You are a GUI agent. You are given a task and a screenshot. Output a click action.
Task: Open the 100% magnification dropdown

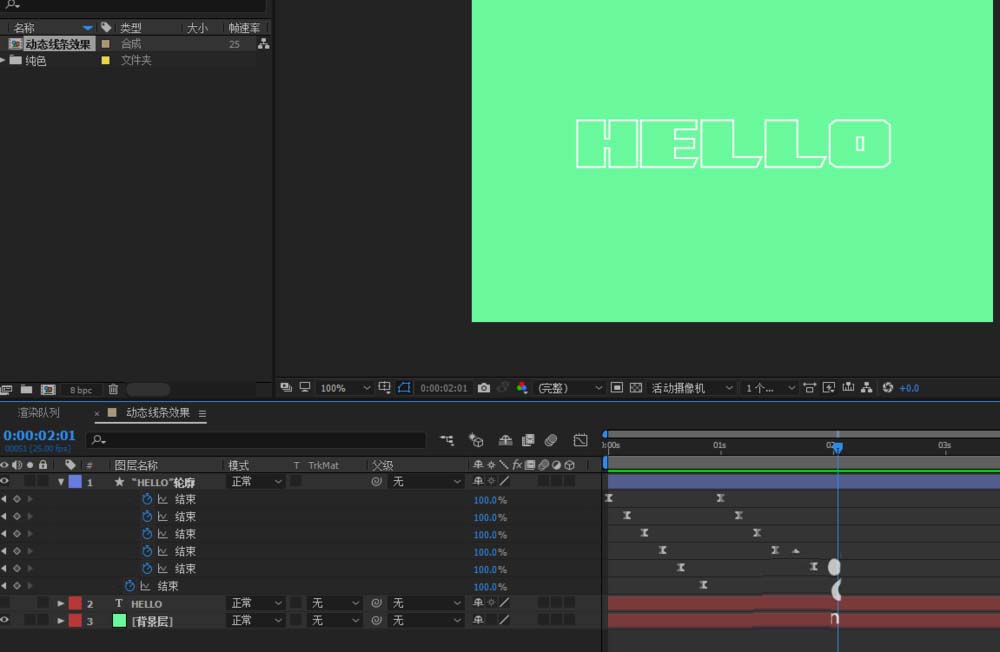(345, 388)
